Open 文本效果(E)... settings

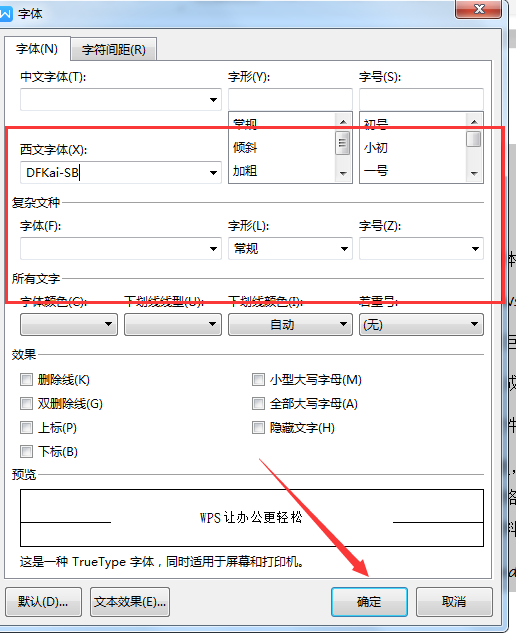[x=130, y=602]
